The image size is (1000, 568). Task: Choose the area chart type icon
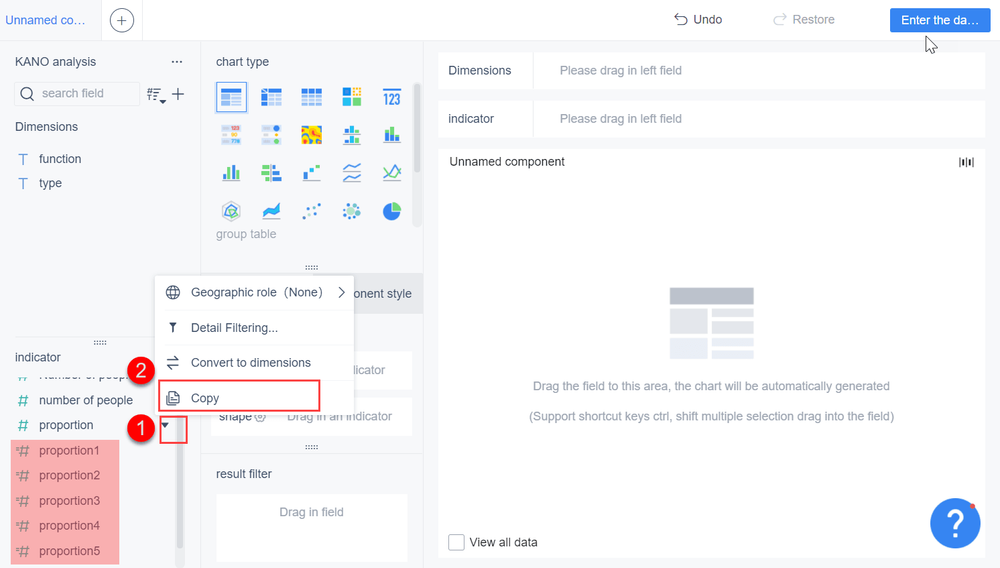tap(272, 212)
